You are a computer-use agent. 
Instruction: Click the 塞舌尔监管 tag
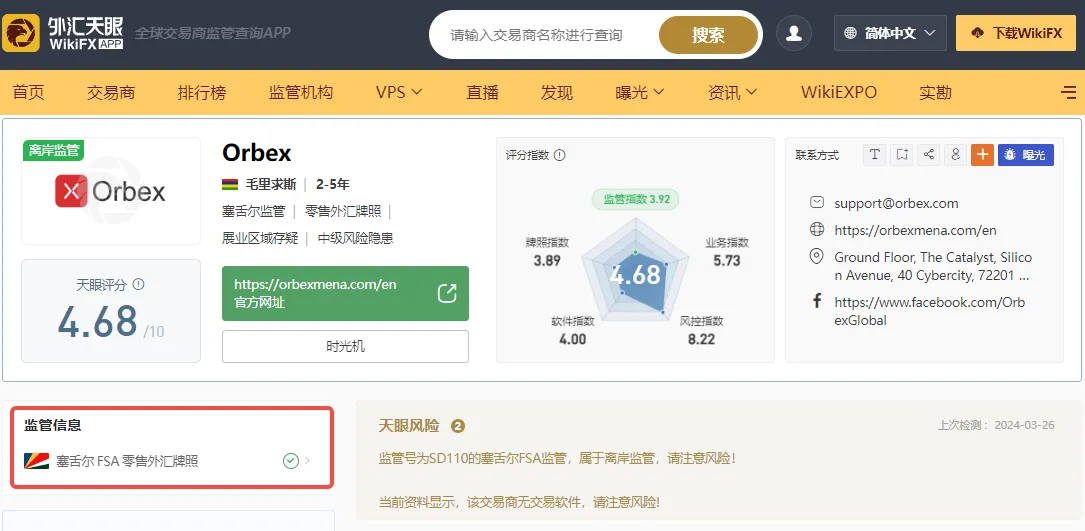253,211
